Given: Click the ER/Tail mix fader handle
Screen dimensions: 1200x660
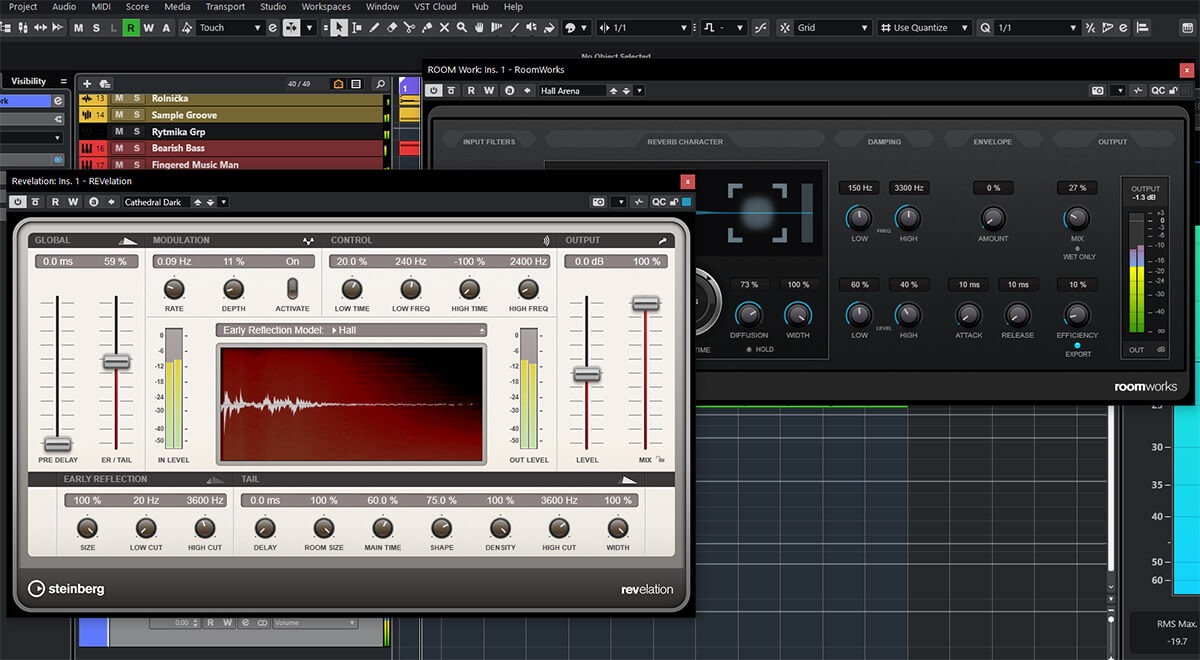Looking at the screenshot, I should [117, 362].
